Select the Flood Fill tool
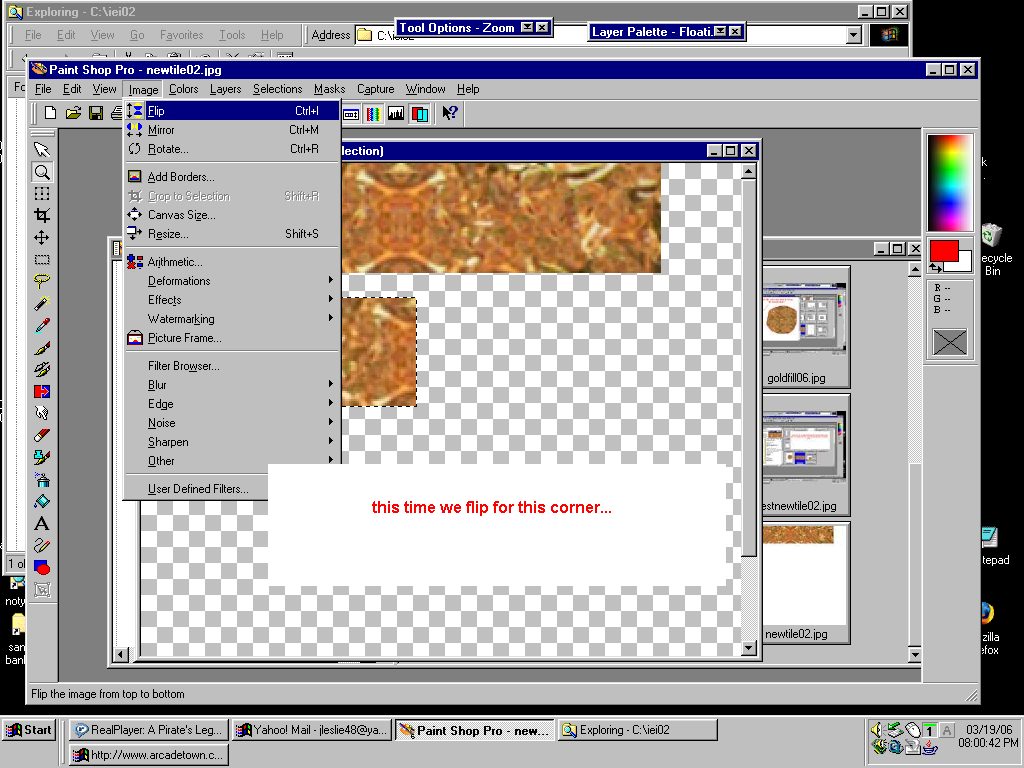The height and width of the screenshot is (768, 1024). (x=42, y=502)
